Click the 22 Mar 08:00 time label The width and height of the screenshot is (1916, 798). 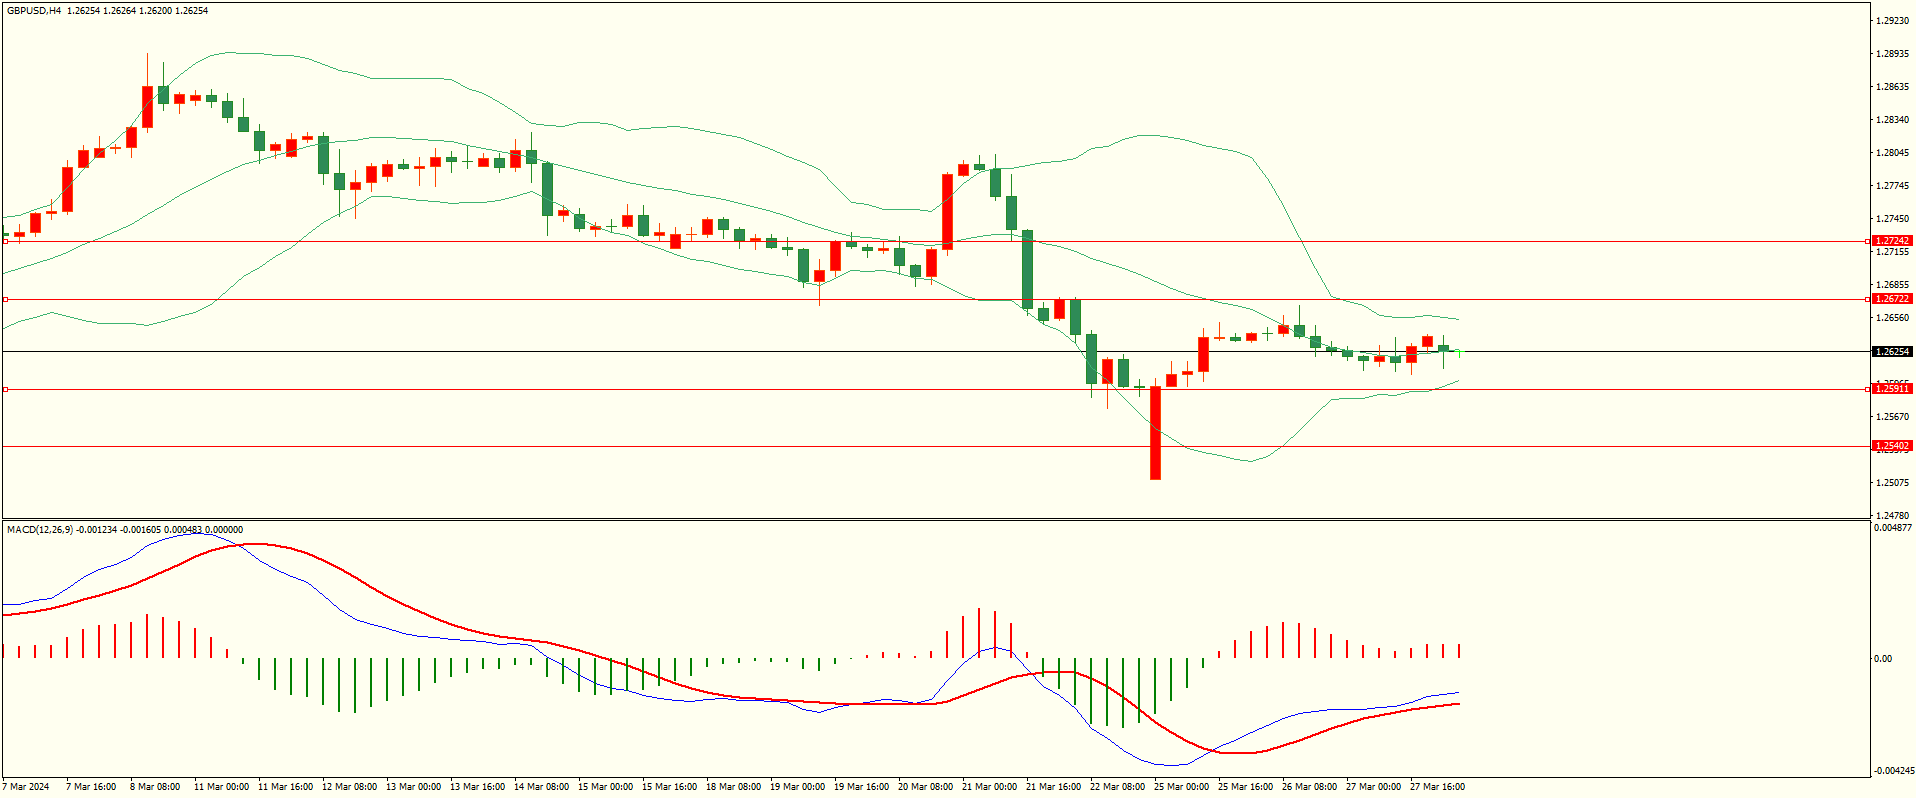(x=1117, y=787)
